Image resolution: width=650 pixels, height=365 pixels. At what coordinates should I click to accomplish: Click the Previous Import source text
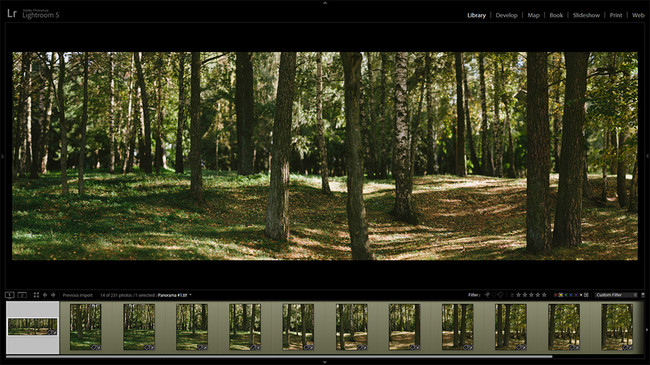(78, 295)
